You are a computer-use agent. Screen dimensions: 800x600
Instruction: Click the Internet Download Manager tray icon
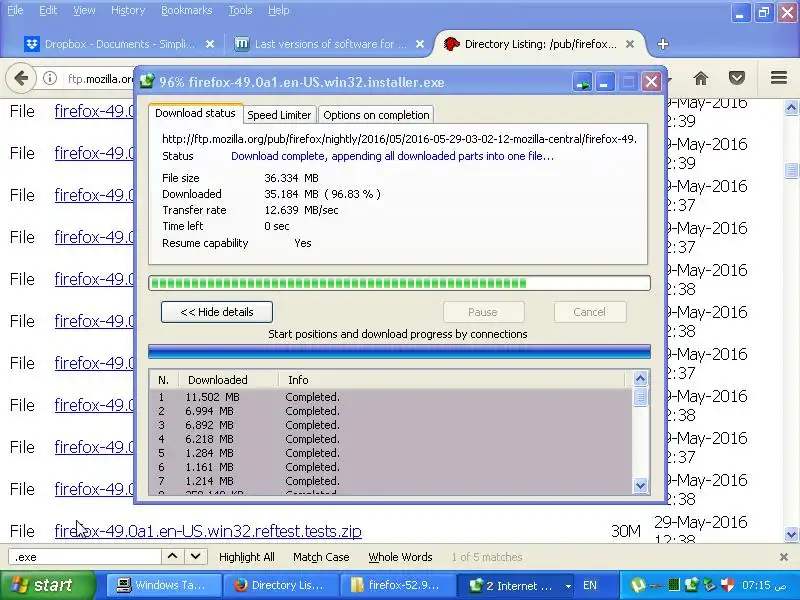pos(691,585)
